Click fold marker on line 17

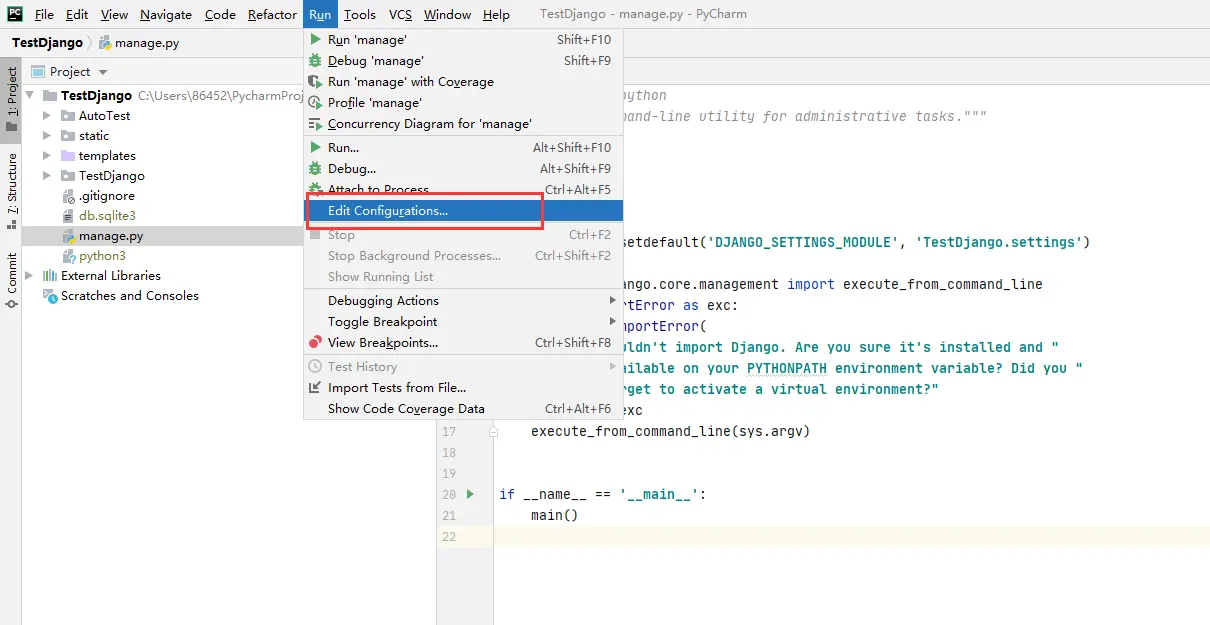coord(493,432)
